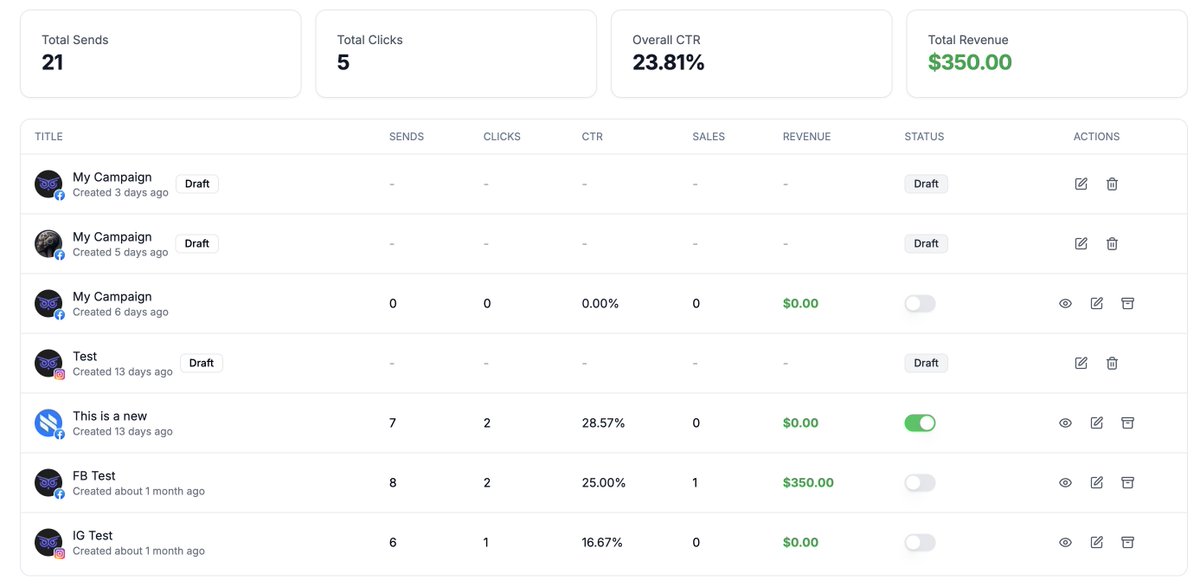Sort by the TITLE column header
Image resolution: width=1200 pixels, height=587 pixels.
[x=48, y=137]
